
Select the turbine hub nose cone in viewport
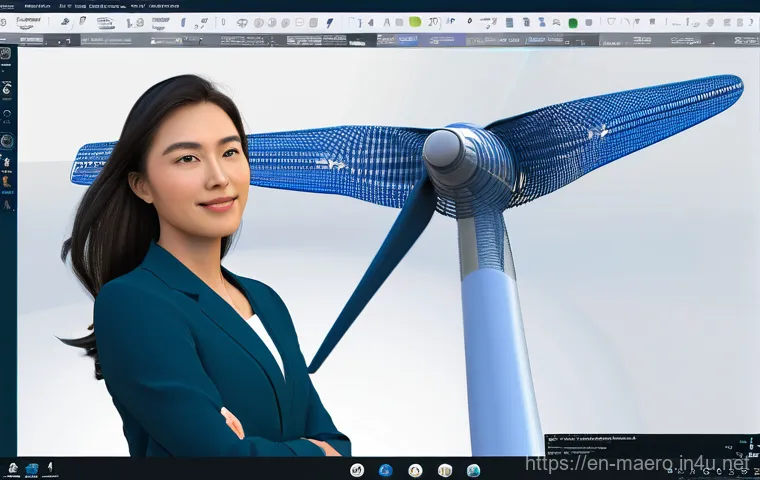tap(443, 148)
